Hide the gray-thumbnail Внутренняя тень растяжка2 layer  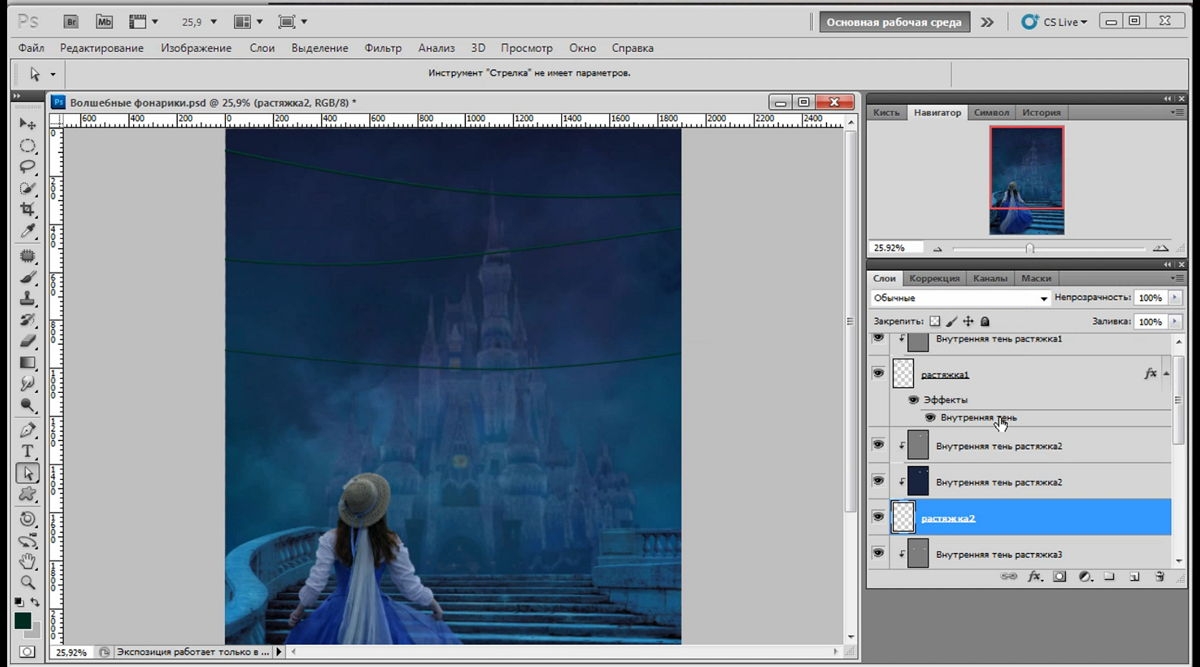(x=878, y=445)
